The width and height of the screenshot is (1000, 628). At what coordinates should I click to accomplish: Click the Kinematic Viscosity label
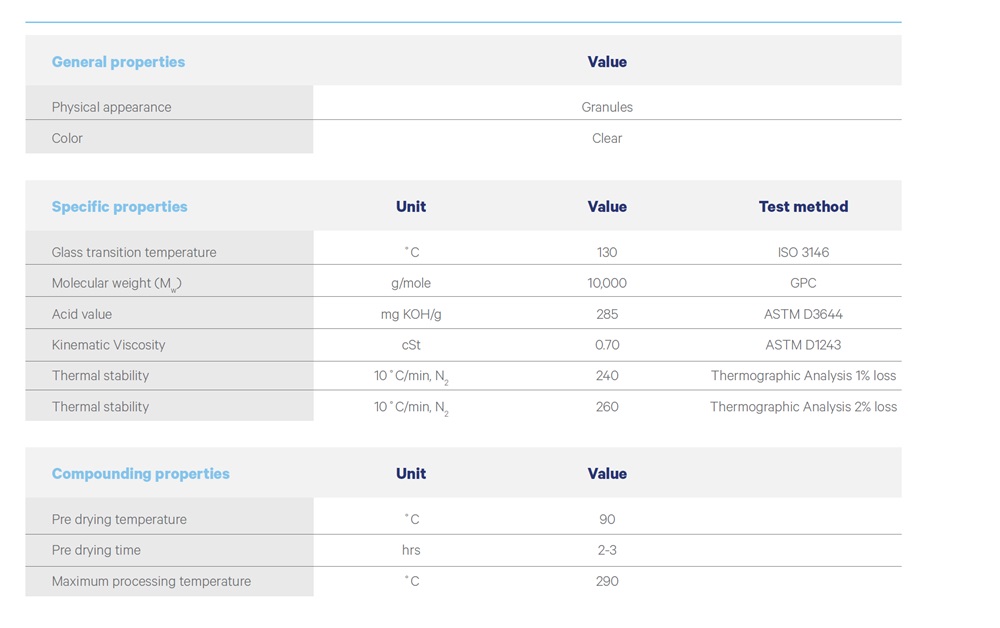(x=108, y=345)
